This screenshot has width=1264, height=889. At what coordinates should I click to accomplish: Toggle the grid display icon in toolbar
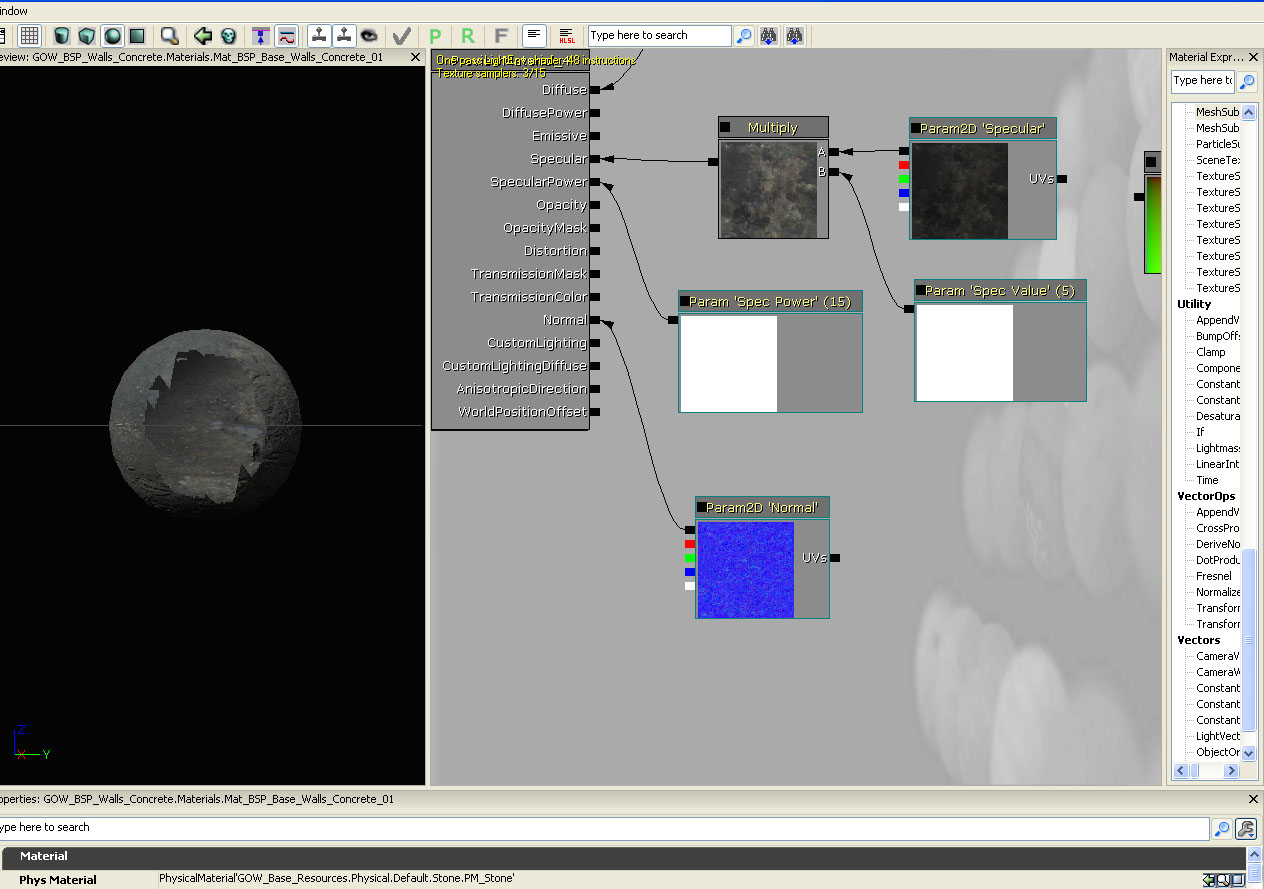click(x=30, y=36)
